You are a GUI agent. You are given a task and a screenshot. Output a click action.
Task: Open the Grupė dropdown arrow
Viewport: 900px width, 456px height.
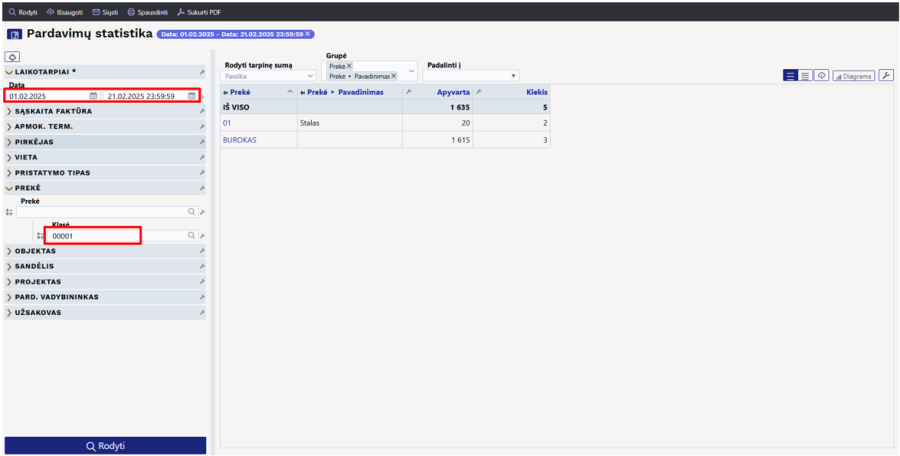pos(412,71)
